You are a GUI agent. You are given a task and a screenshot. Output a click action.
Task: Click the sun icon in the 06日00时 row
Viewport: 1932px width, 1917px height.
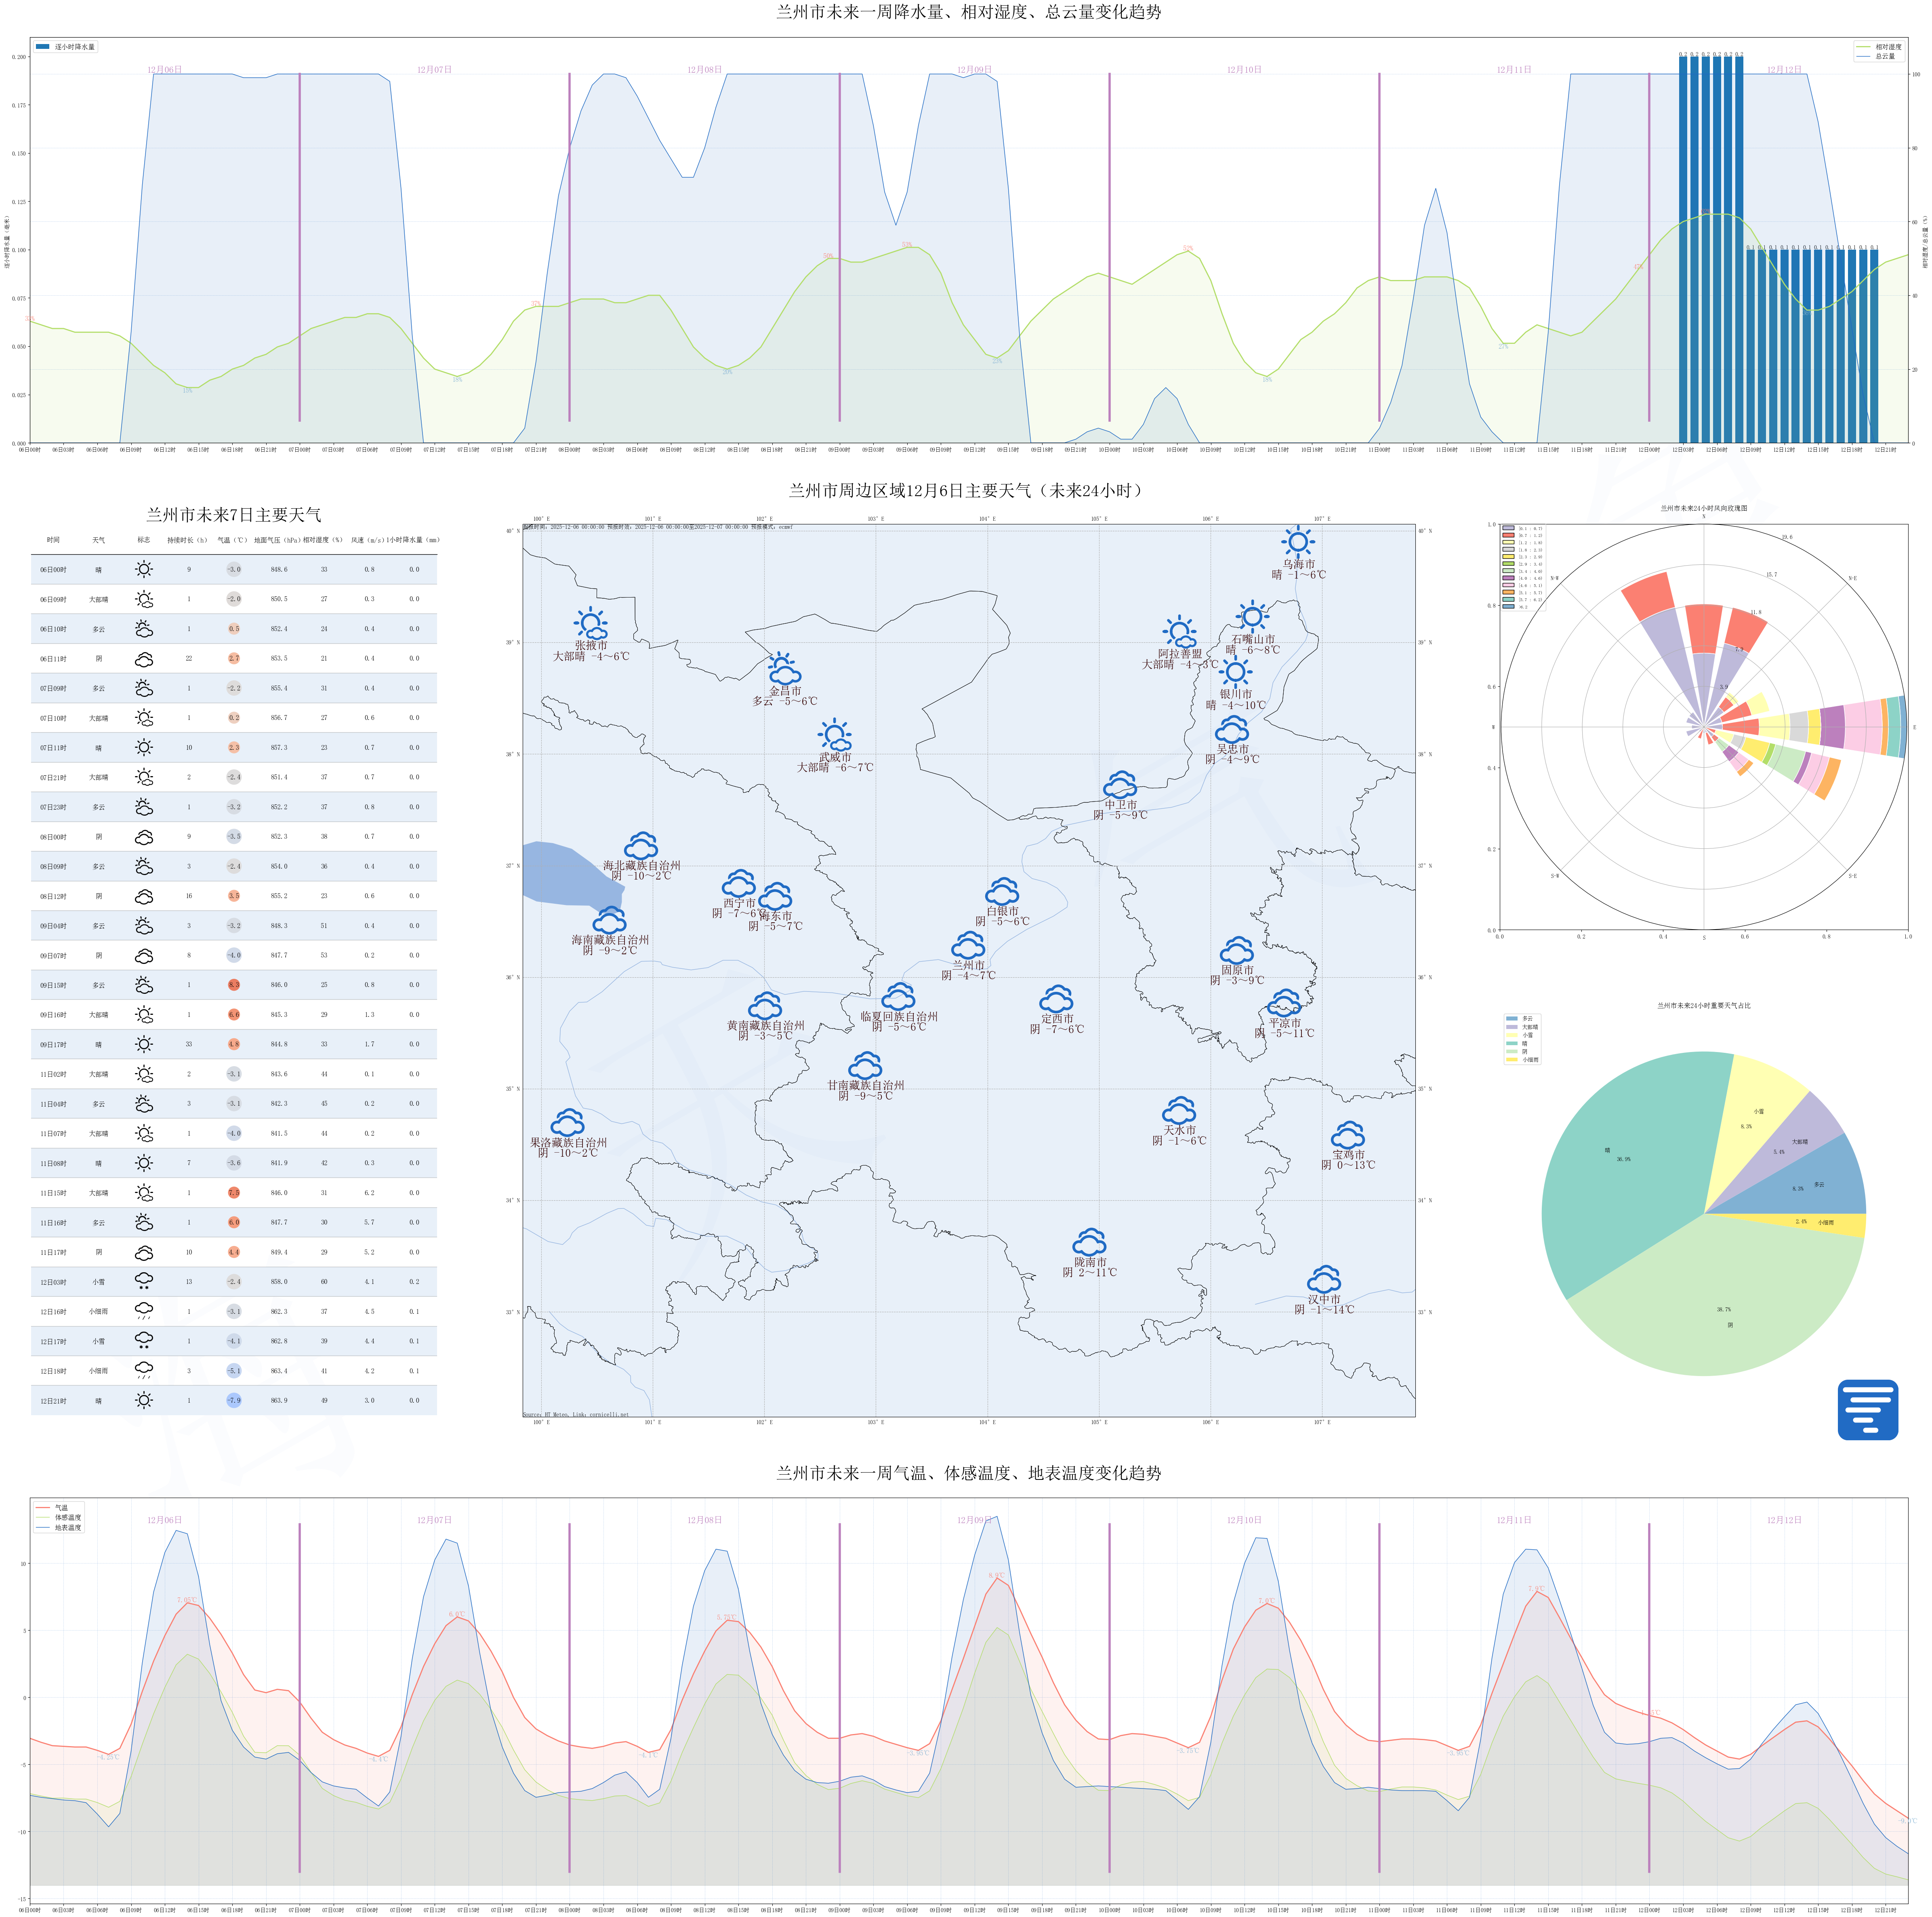click(x=144, y=569)
